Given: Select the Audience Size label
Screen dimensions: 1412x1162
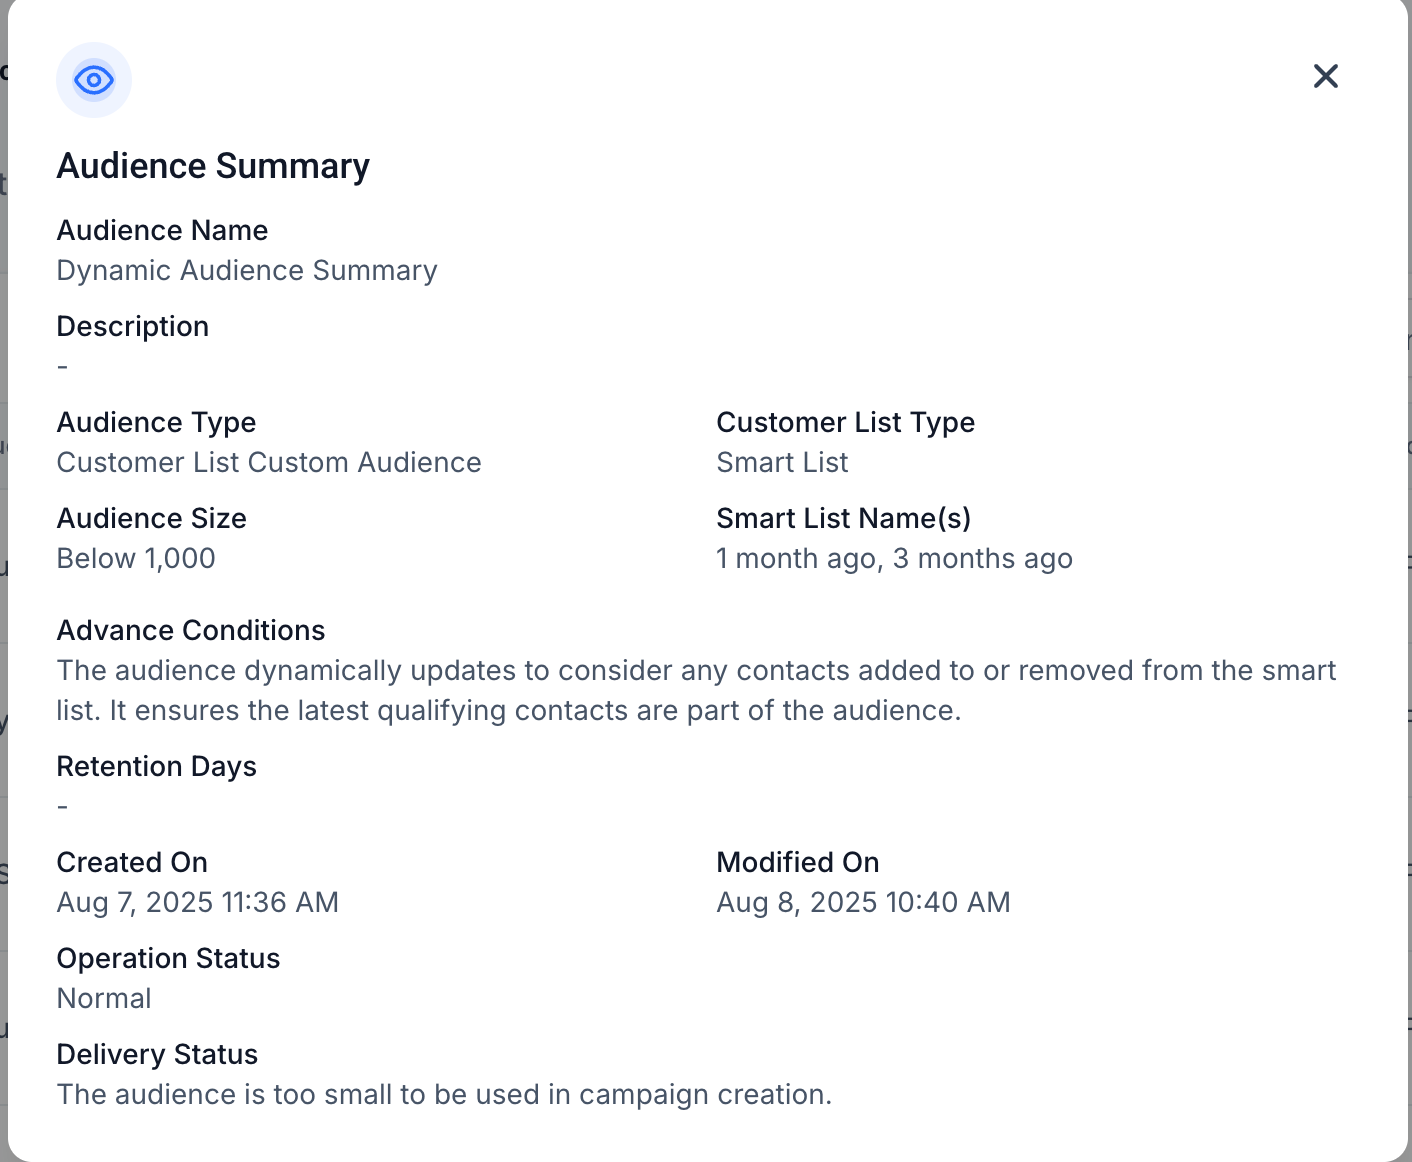Looking at the screenshot, I should pos(151,518).
